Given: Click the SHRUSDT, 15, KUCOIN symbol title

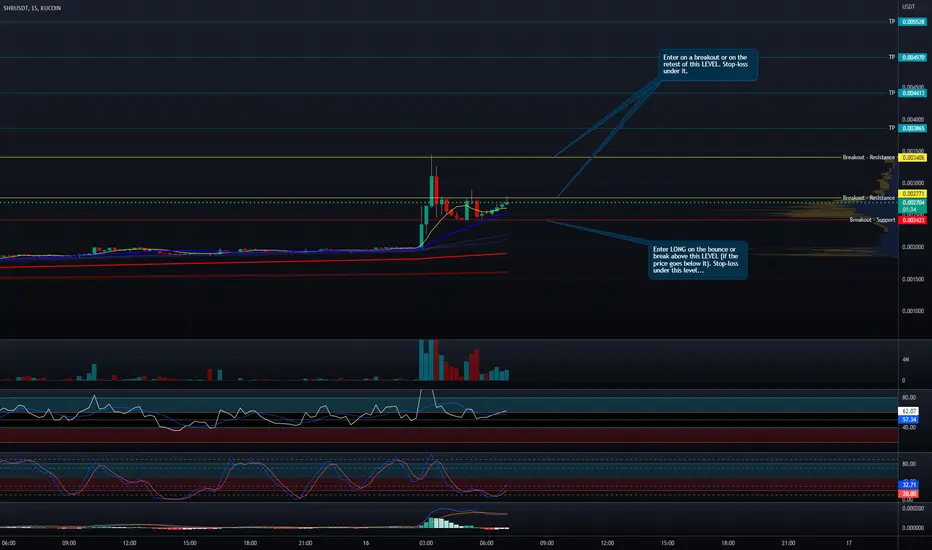Looking at the screenshot, I should [32, 8].
